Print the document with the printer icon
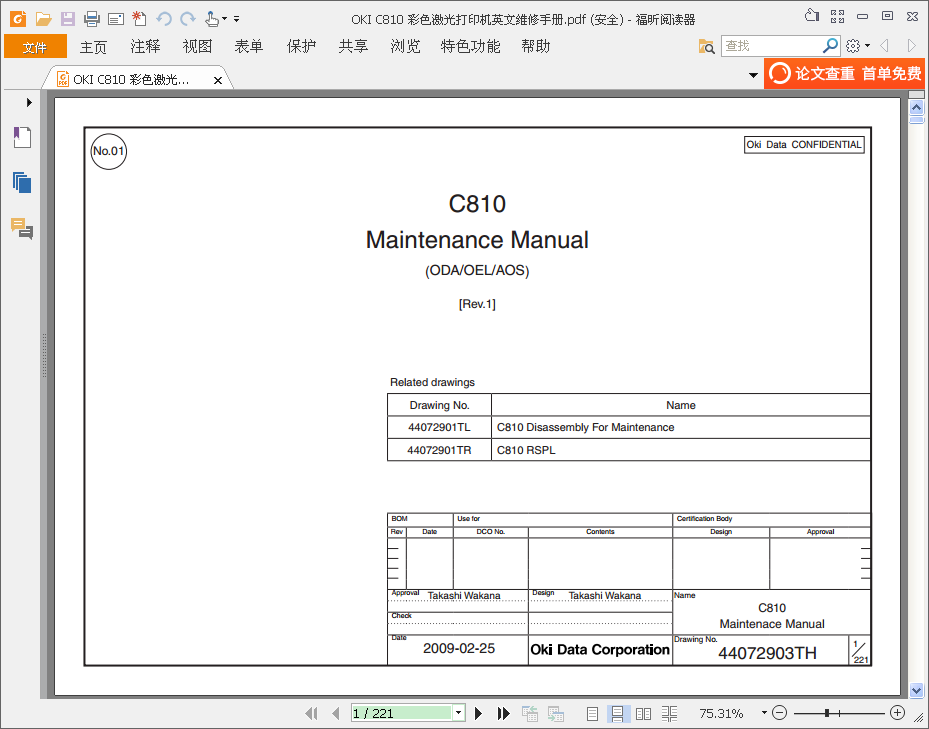The height and width of the screenshot is (729, 929). [x=92, y=19]
